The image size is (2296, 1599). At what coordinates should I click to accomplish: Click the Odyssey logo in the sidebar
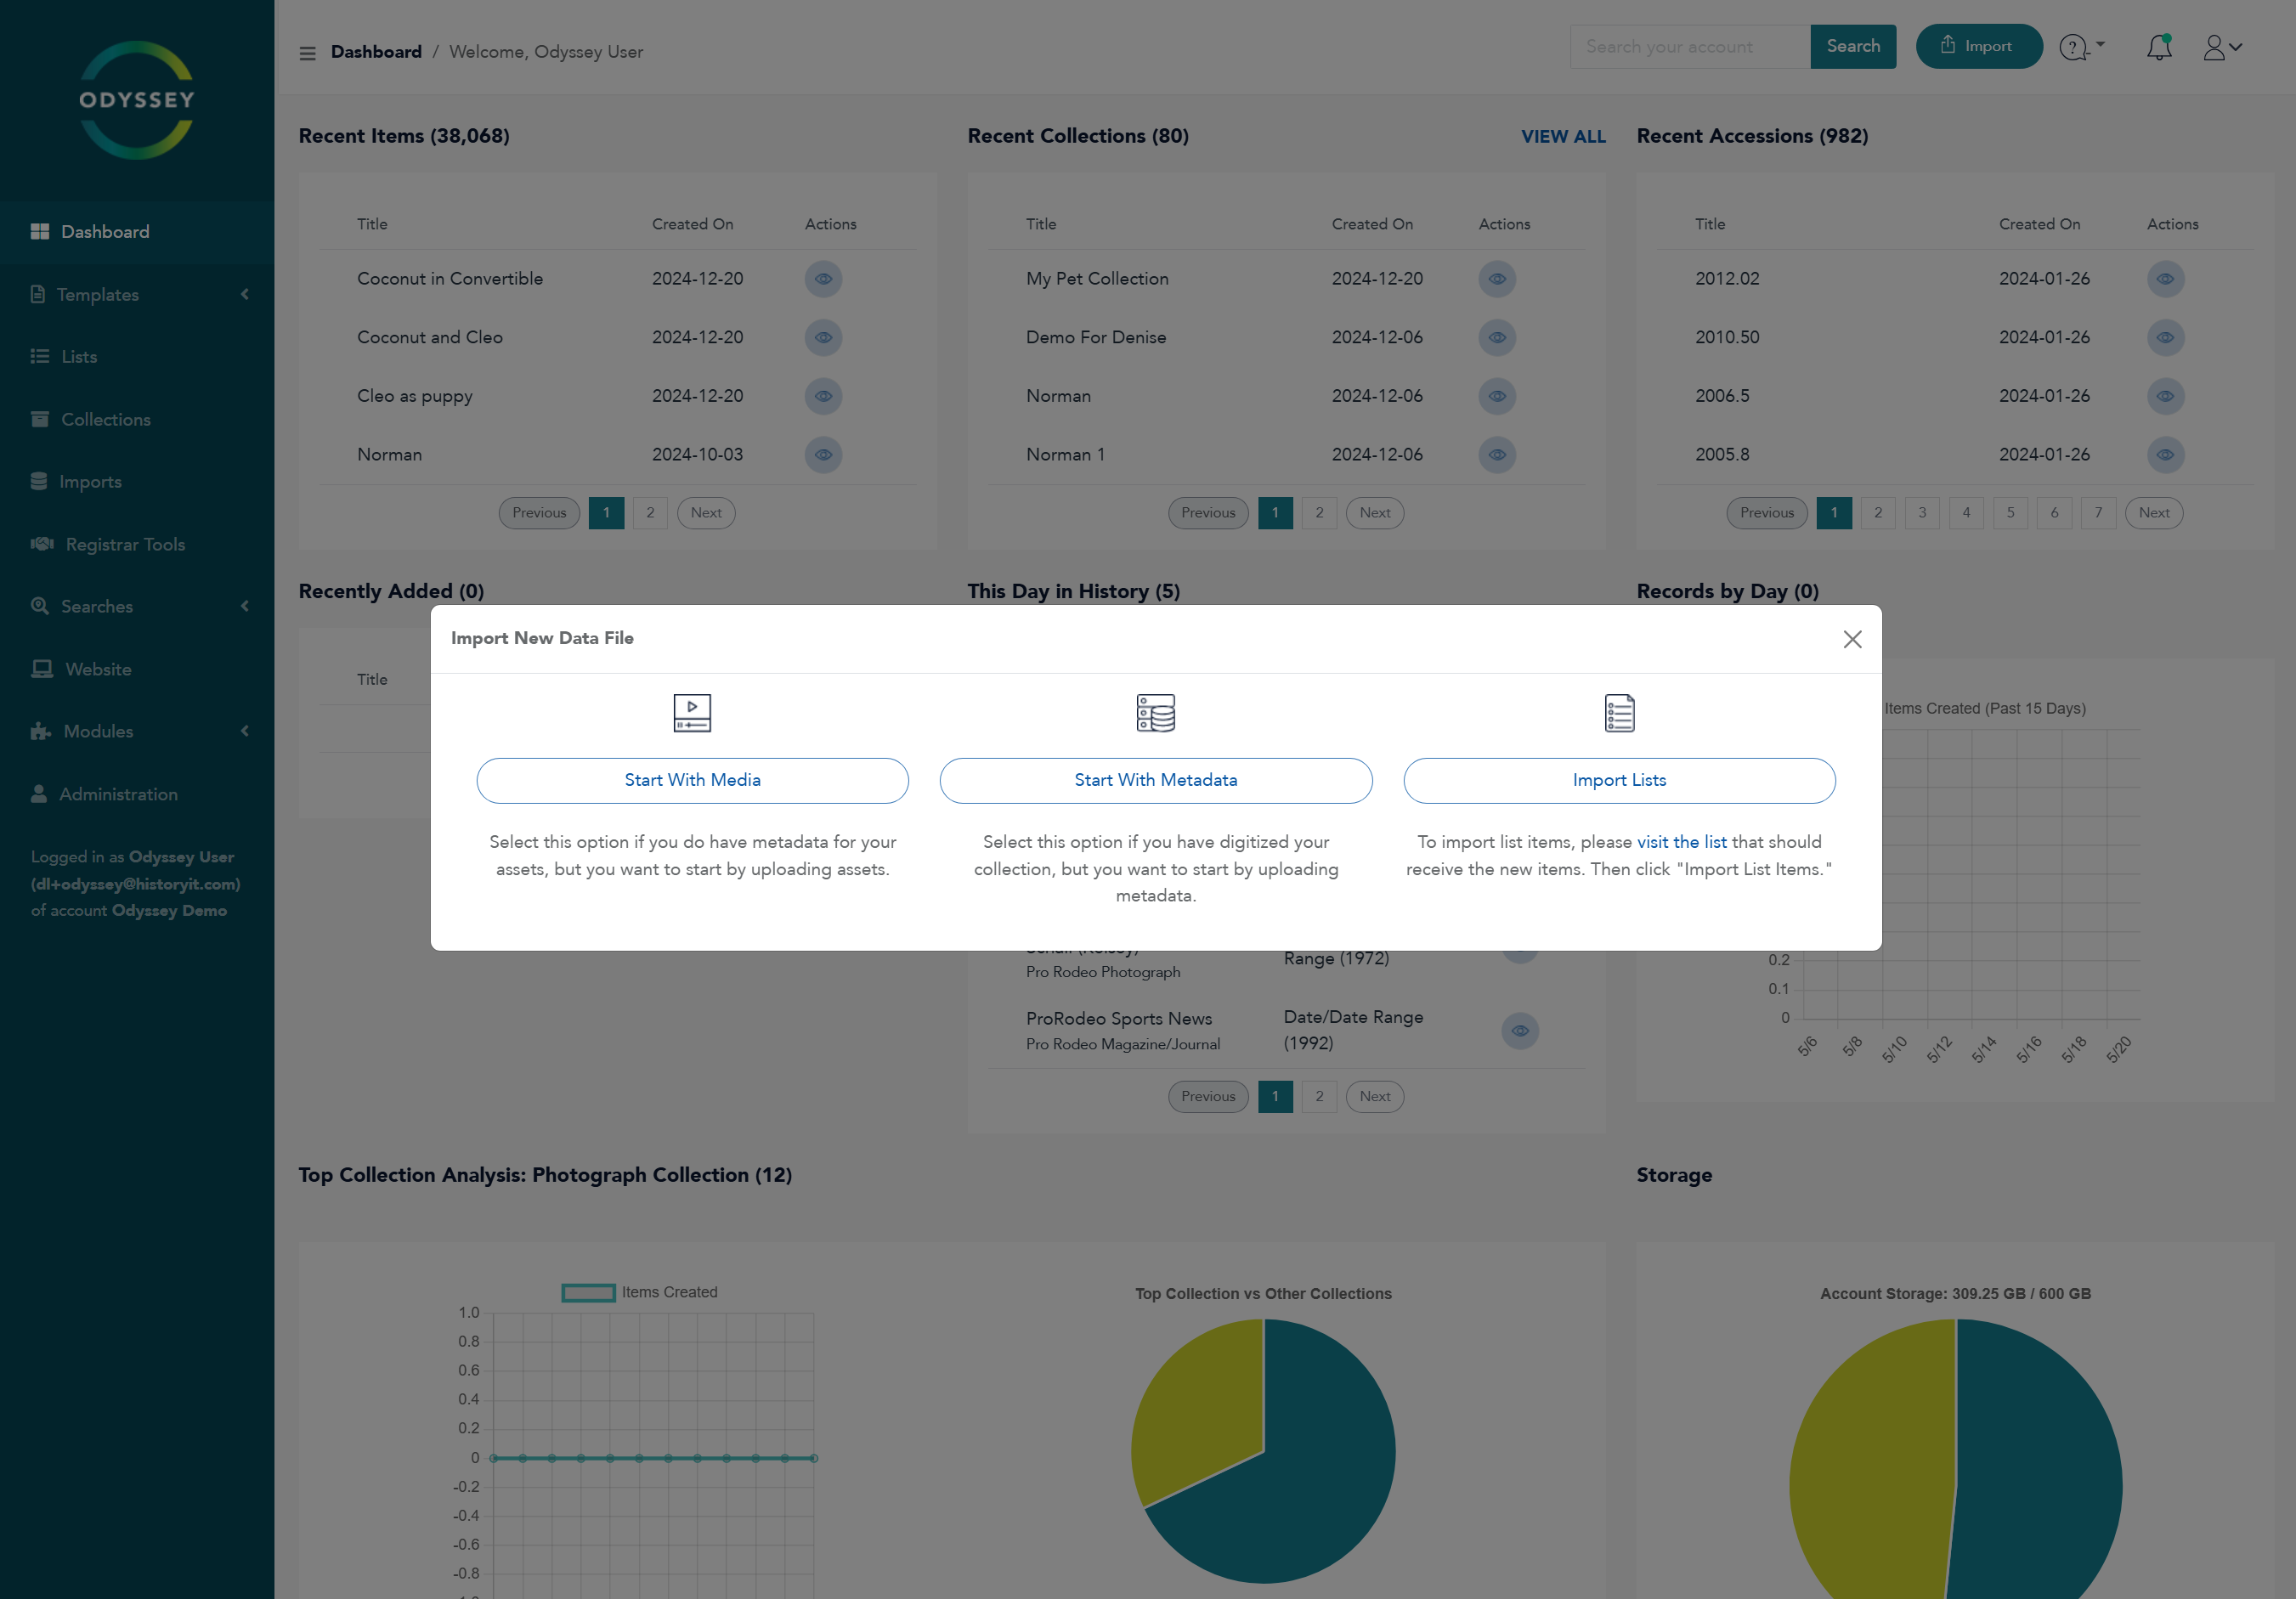tap(137, 100)
